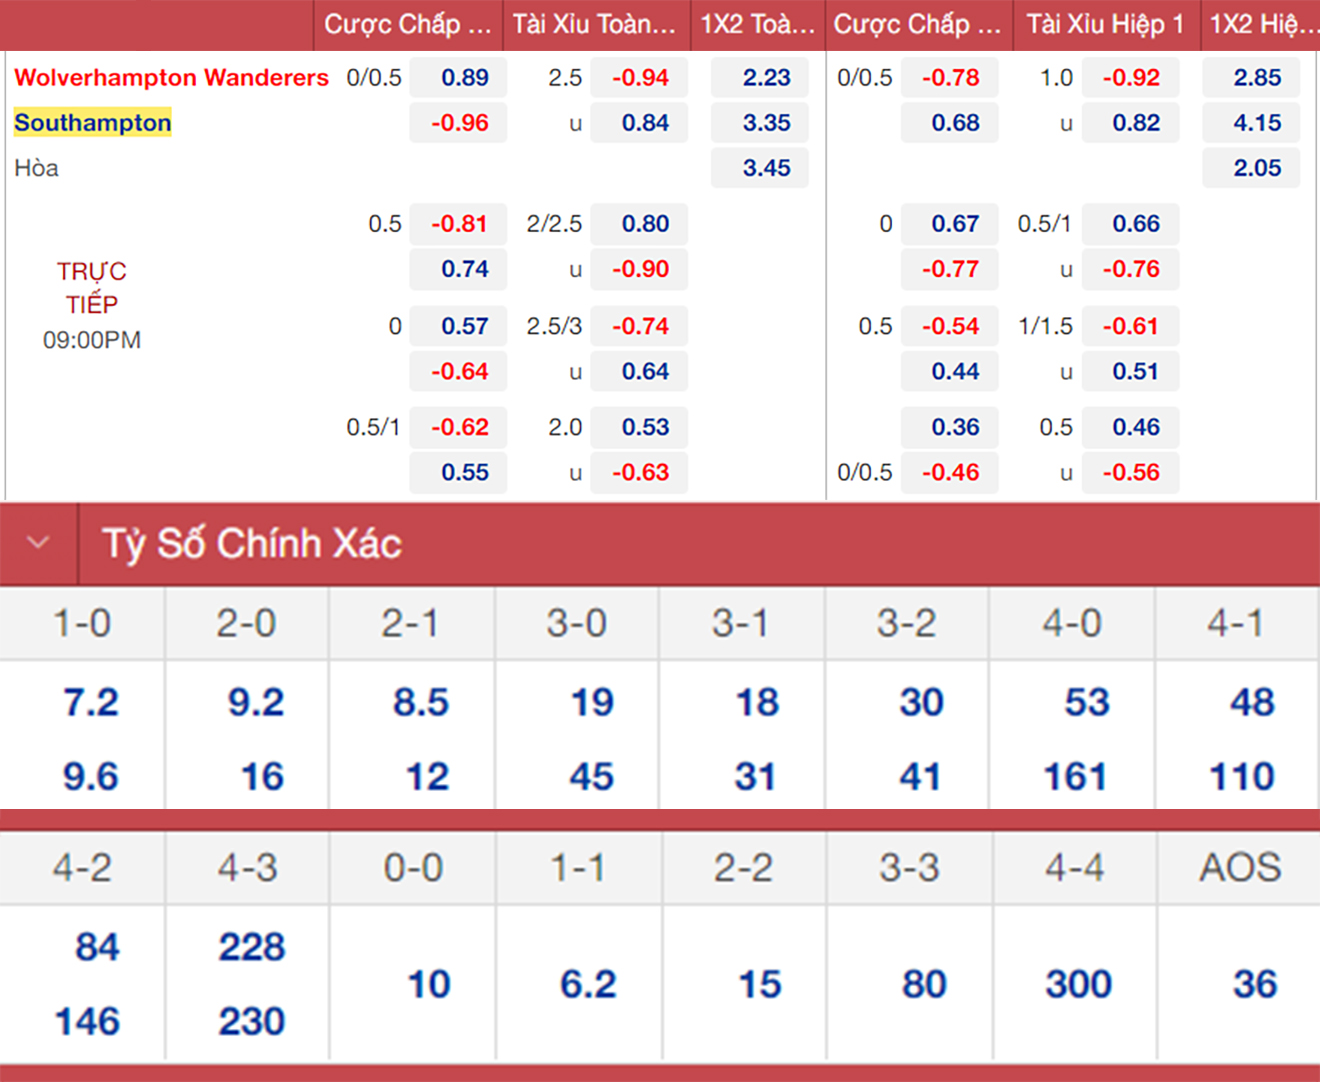Choose correct score 2-1 odds 8.5

point(420,702)
